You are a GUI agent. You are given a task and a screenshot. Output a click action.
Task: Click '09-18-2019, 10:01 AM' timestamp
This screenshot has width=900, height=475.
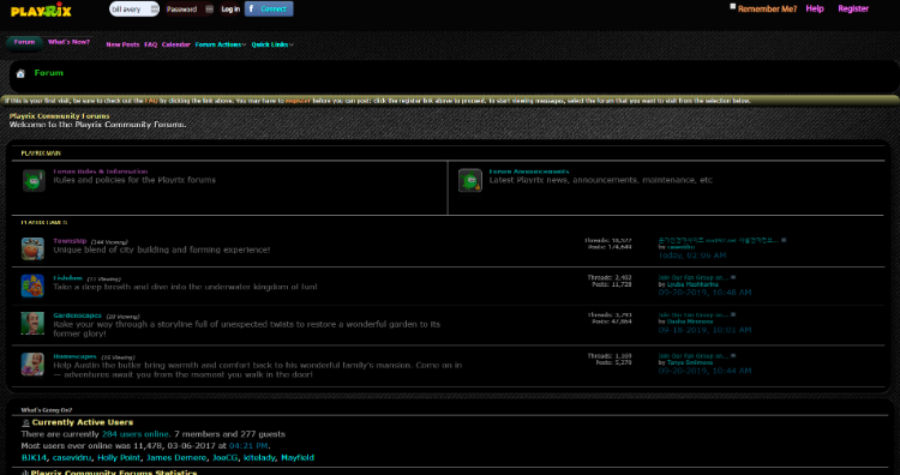(705, 330)
